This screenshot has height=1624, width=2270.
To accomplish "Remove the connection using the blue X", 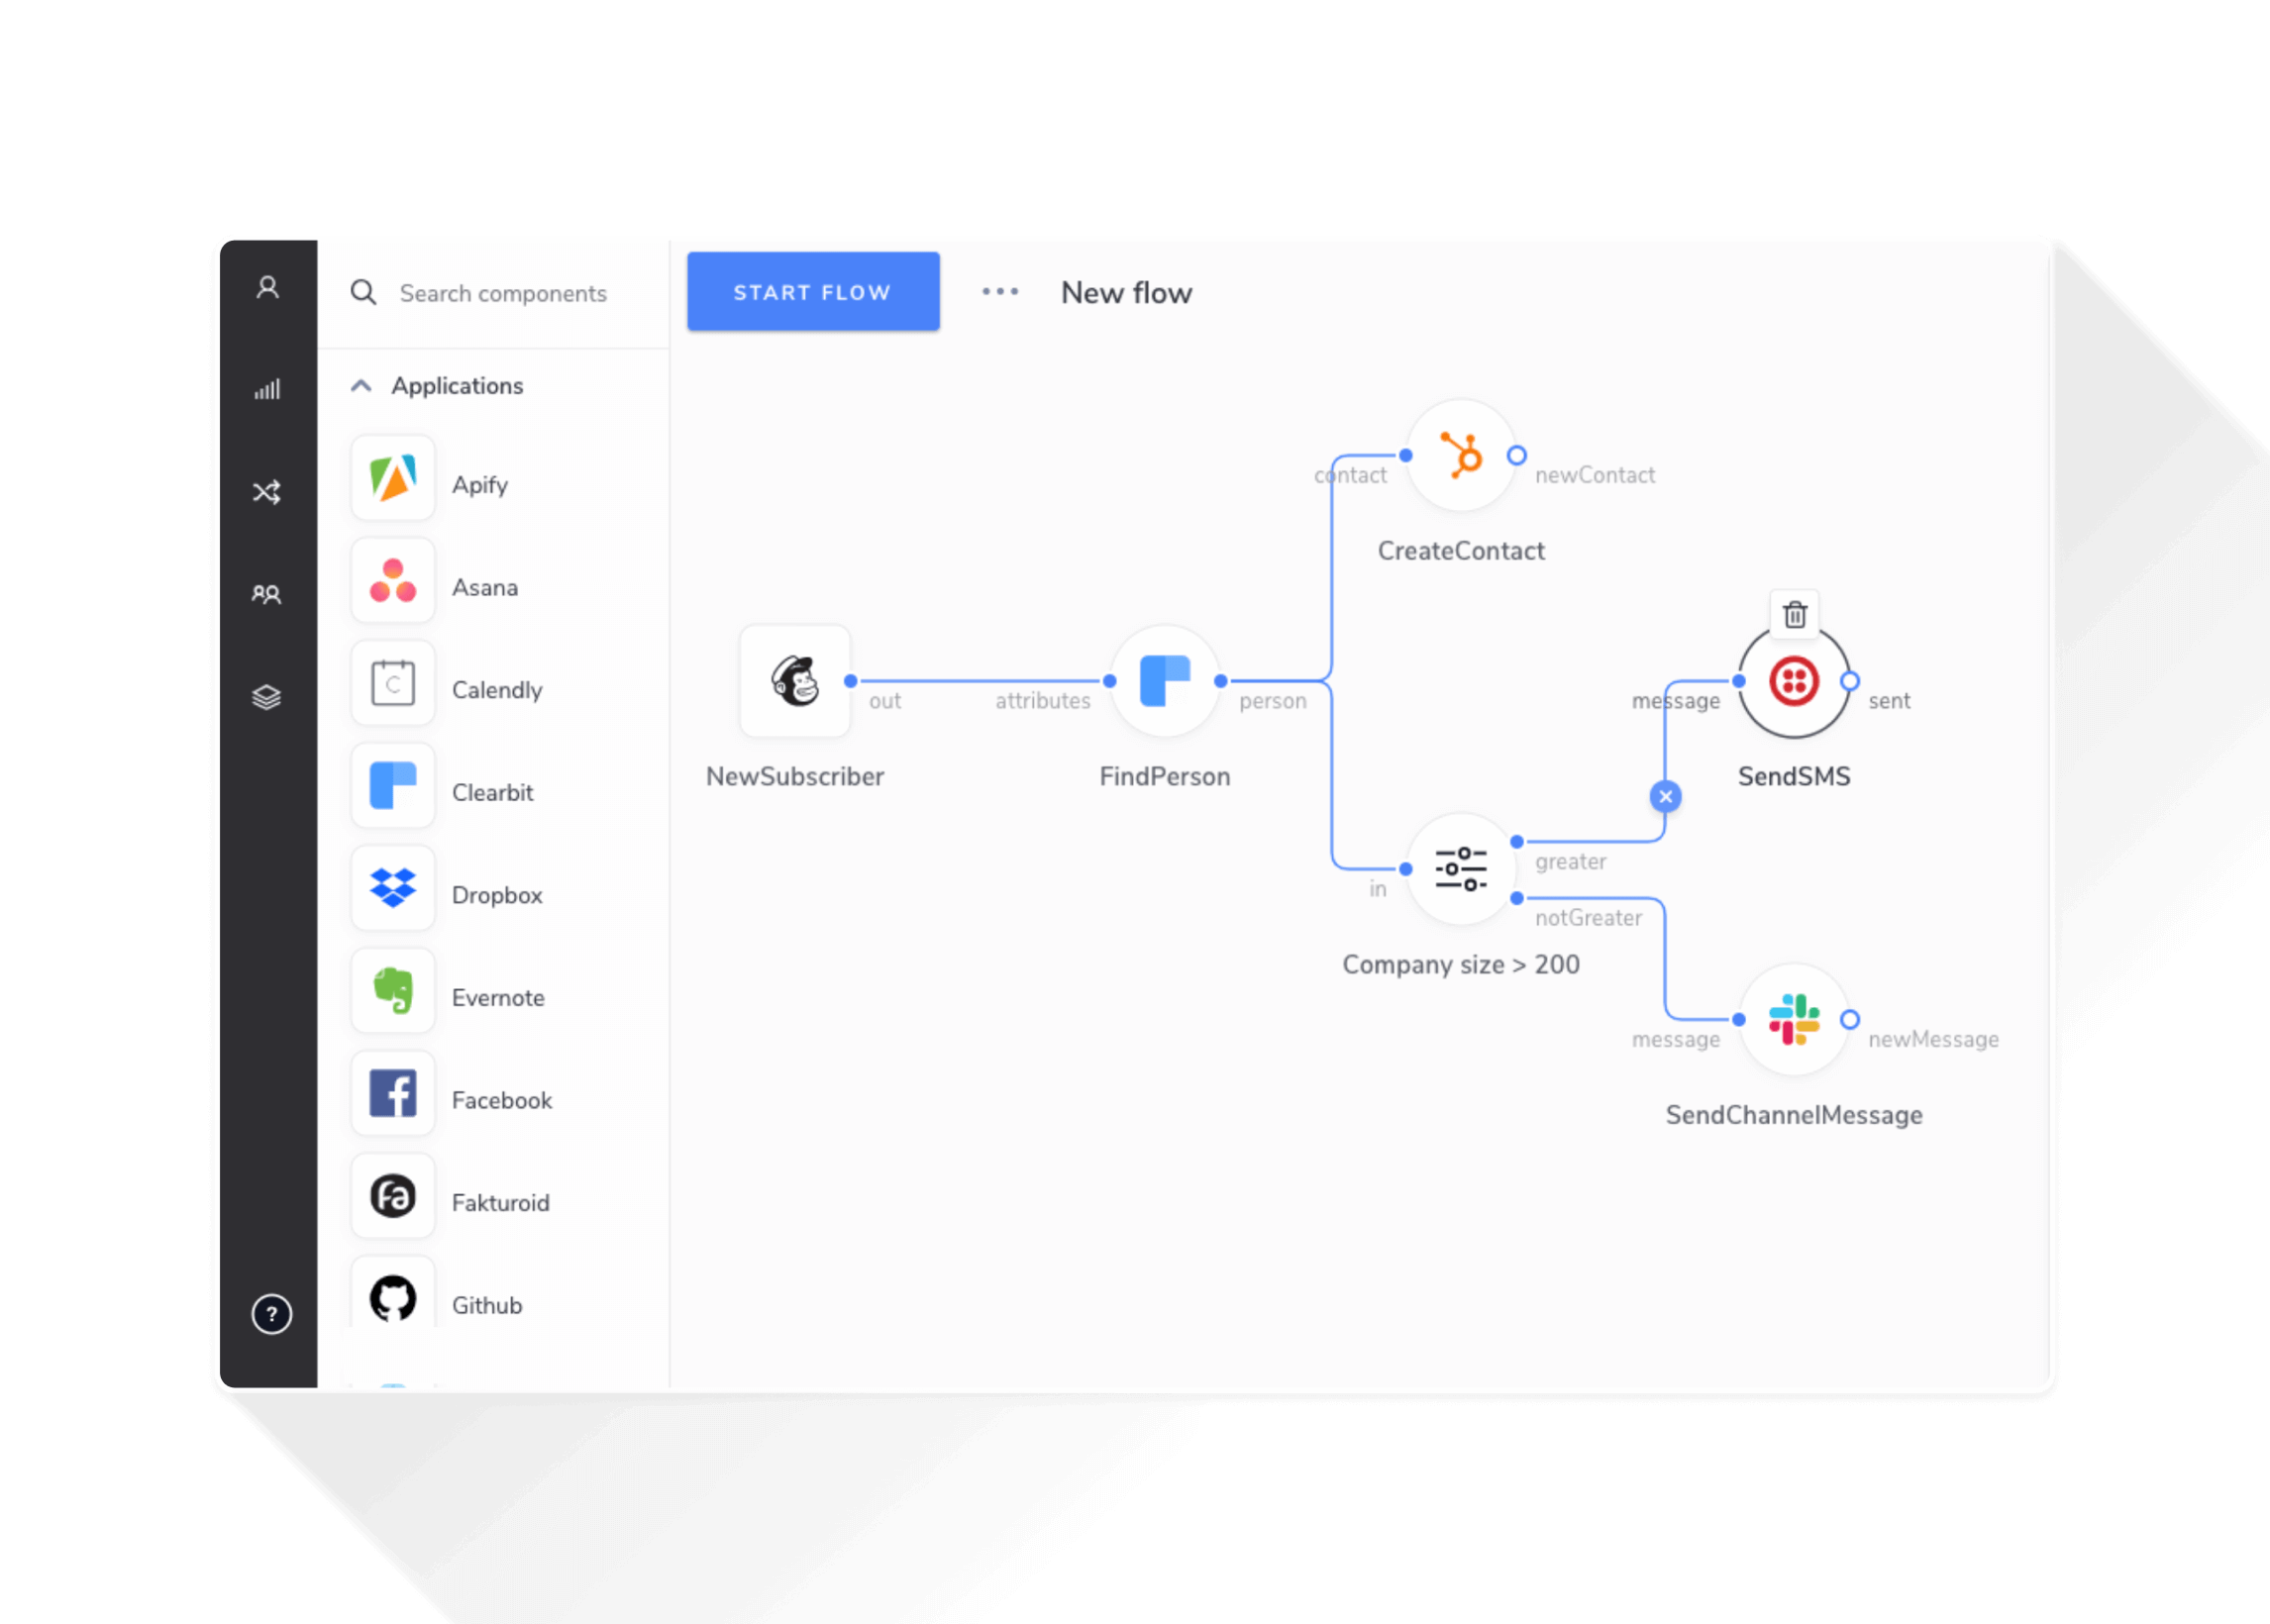I will point(1665,797).
